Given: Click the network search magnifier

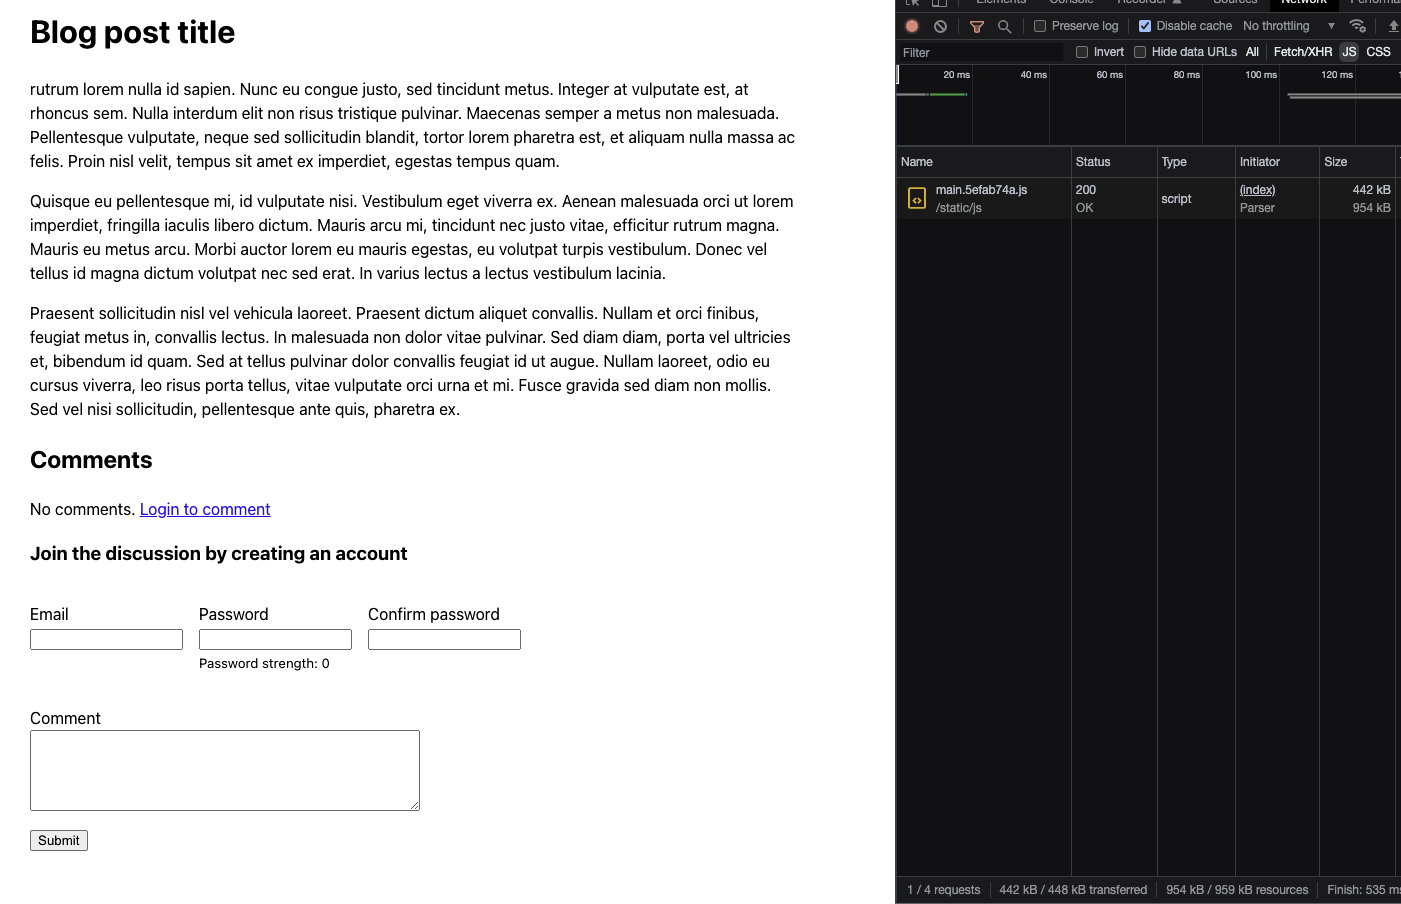Looking at the screenshot, I should tap(1004, 26).
